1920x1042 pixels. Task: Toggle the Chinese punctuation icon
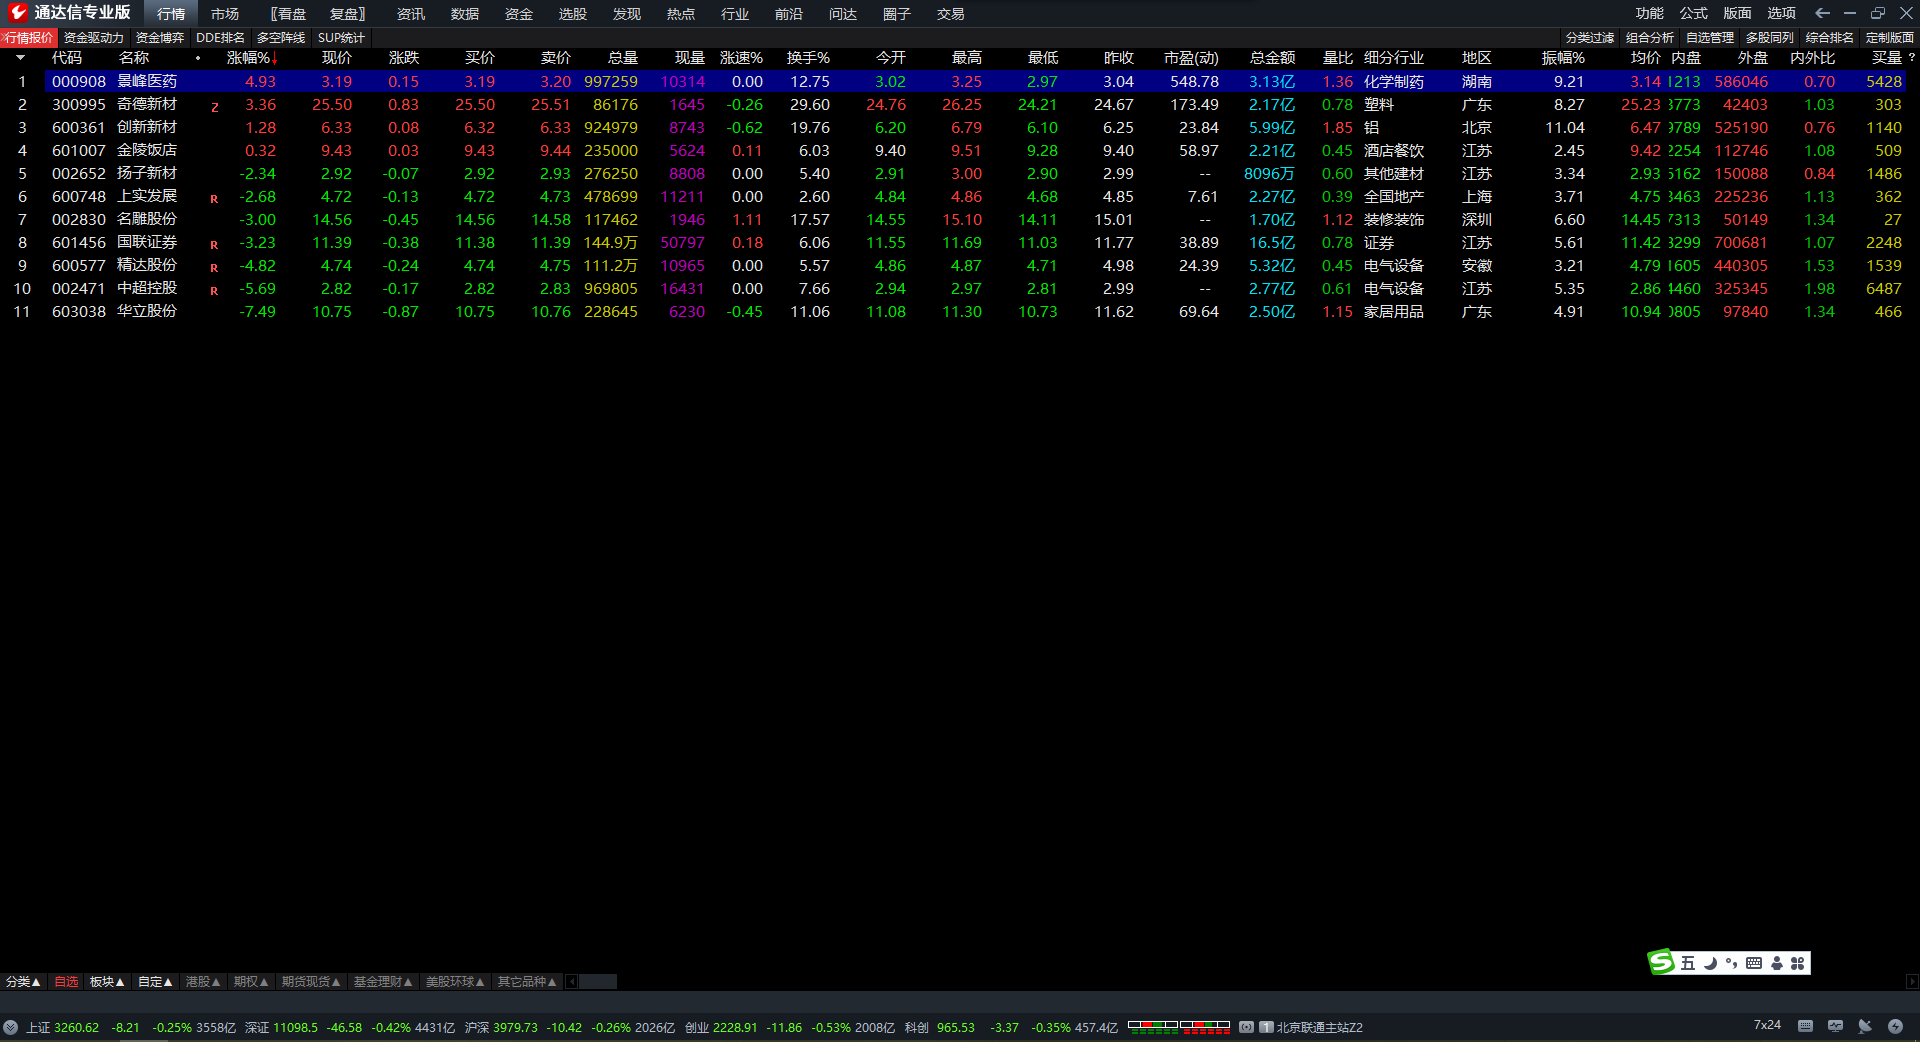tap(1732, 963)
